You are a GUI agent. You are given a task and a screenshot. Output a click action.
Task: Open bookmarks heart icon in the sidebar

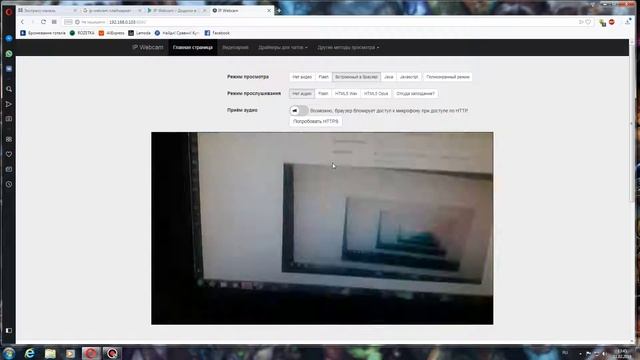(9, 154)
